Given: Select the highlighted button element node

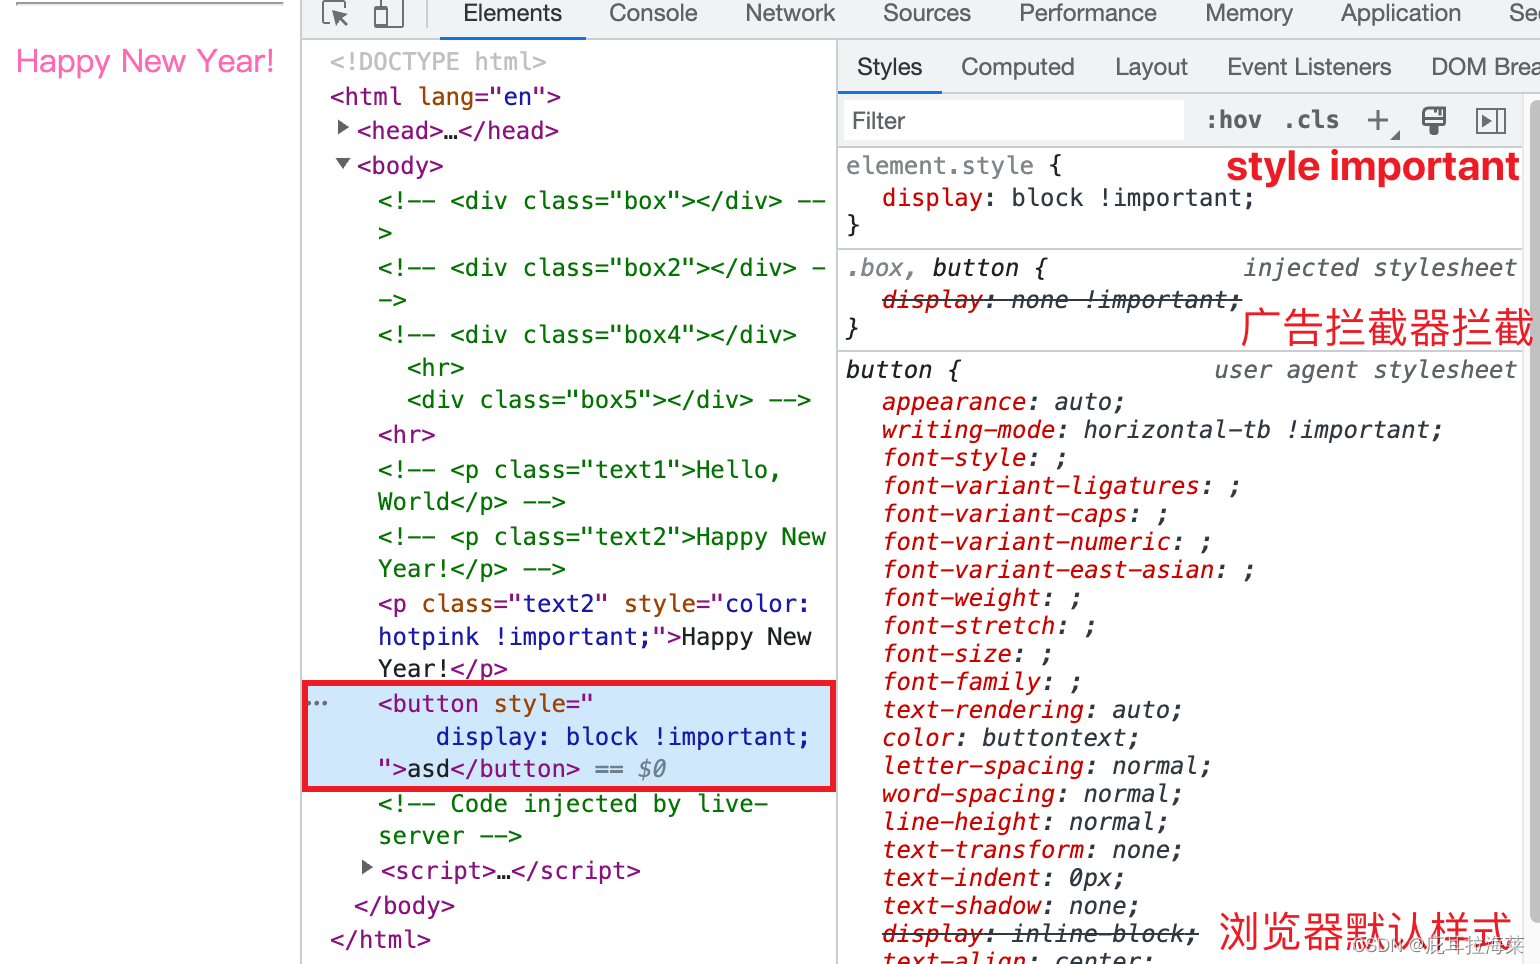Looking at the screenshot, I should tap(568, 736).
